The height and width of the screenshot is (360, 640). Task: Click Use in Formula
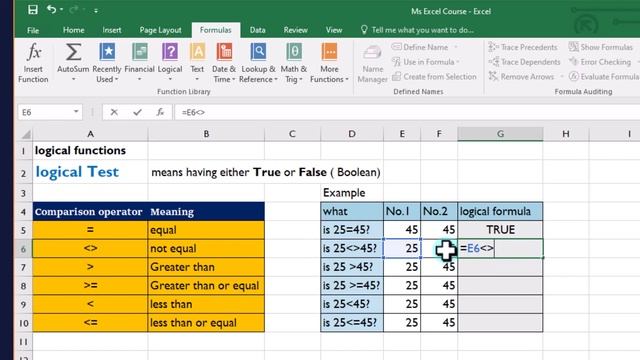426,62
